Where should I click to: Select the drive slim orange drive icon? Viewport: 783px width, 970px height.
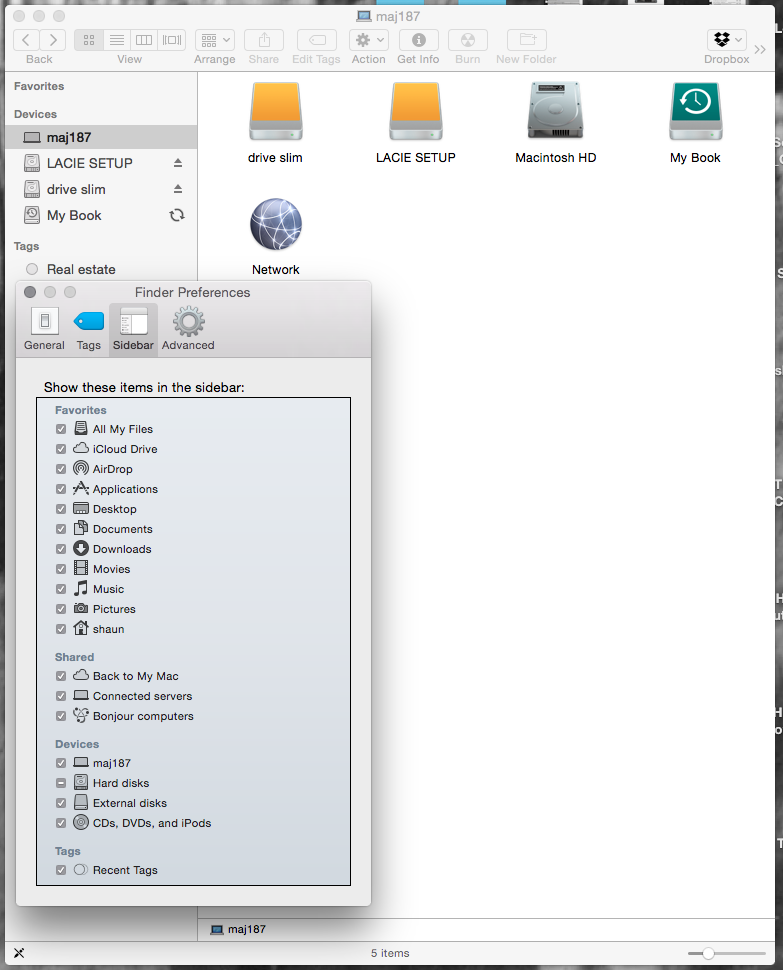click(276, 111)
